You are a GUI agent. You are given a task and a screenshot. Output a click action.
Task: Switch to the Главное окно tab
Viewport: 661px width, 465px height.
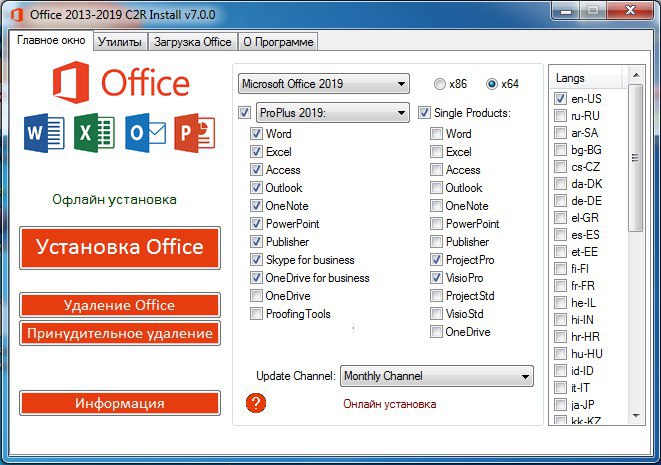(51, 40)
